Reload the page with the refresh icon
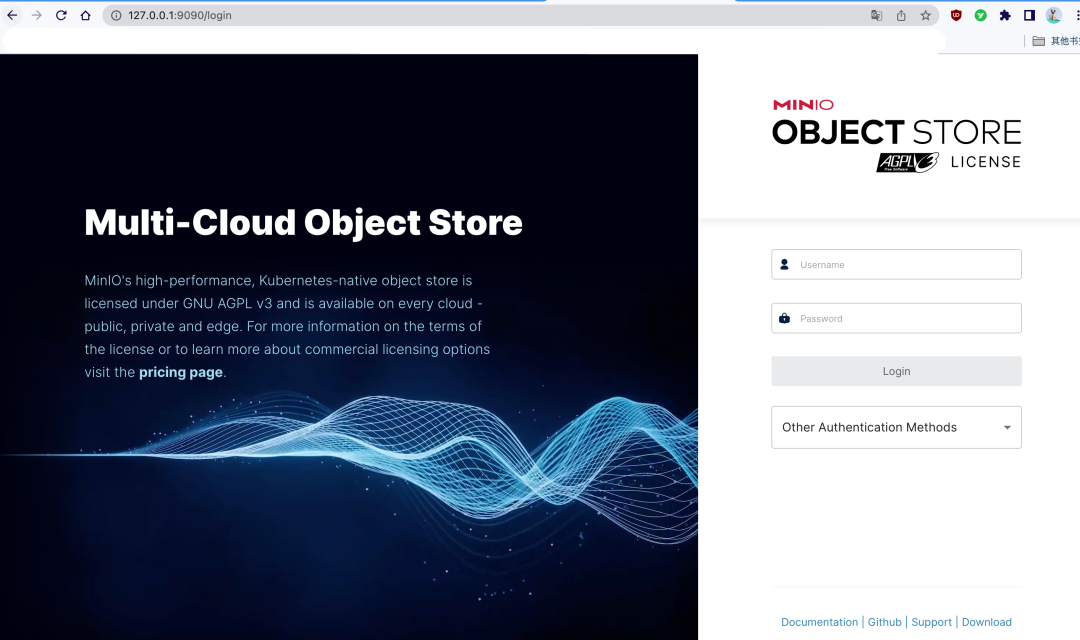Screen dimensions: 1080x640 point(61,15)
